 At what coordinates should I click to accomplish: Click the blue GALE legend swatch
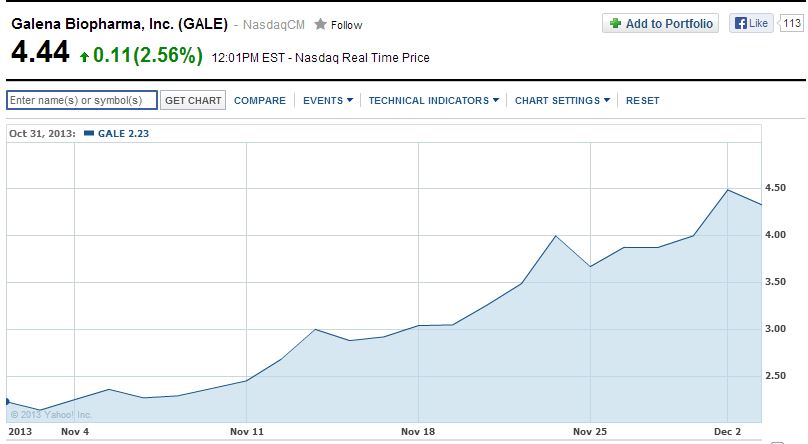coord(89,133)
